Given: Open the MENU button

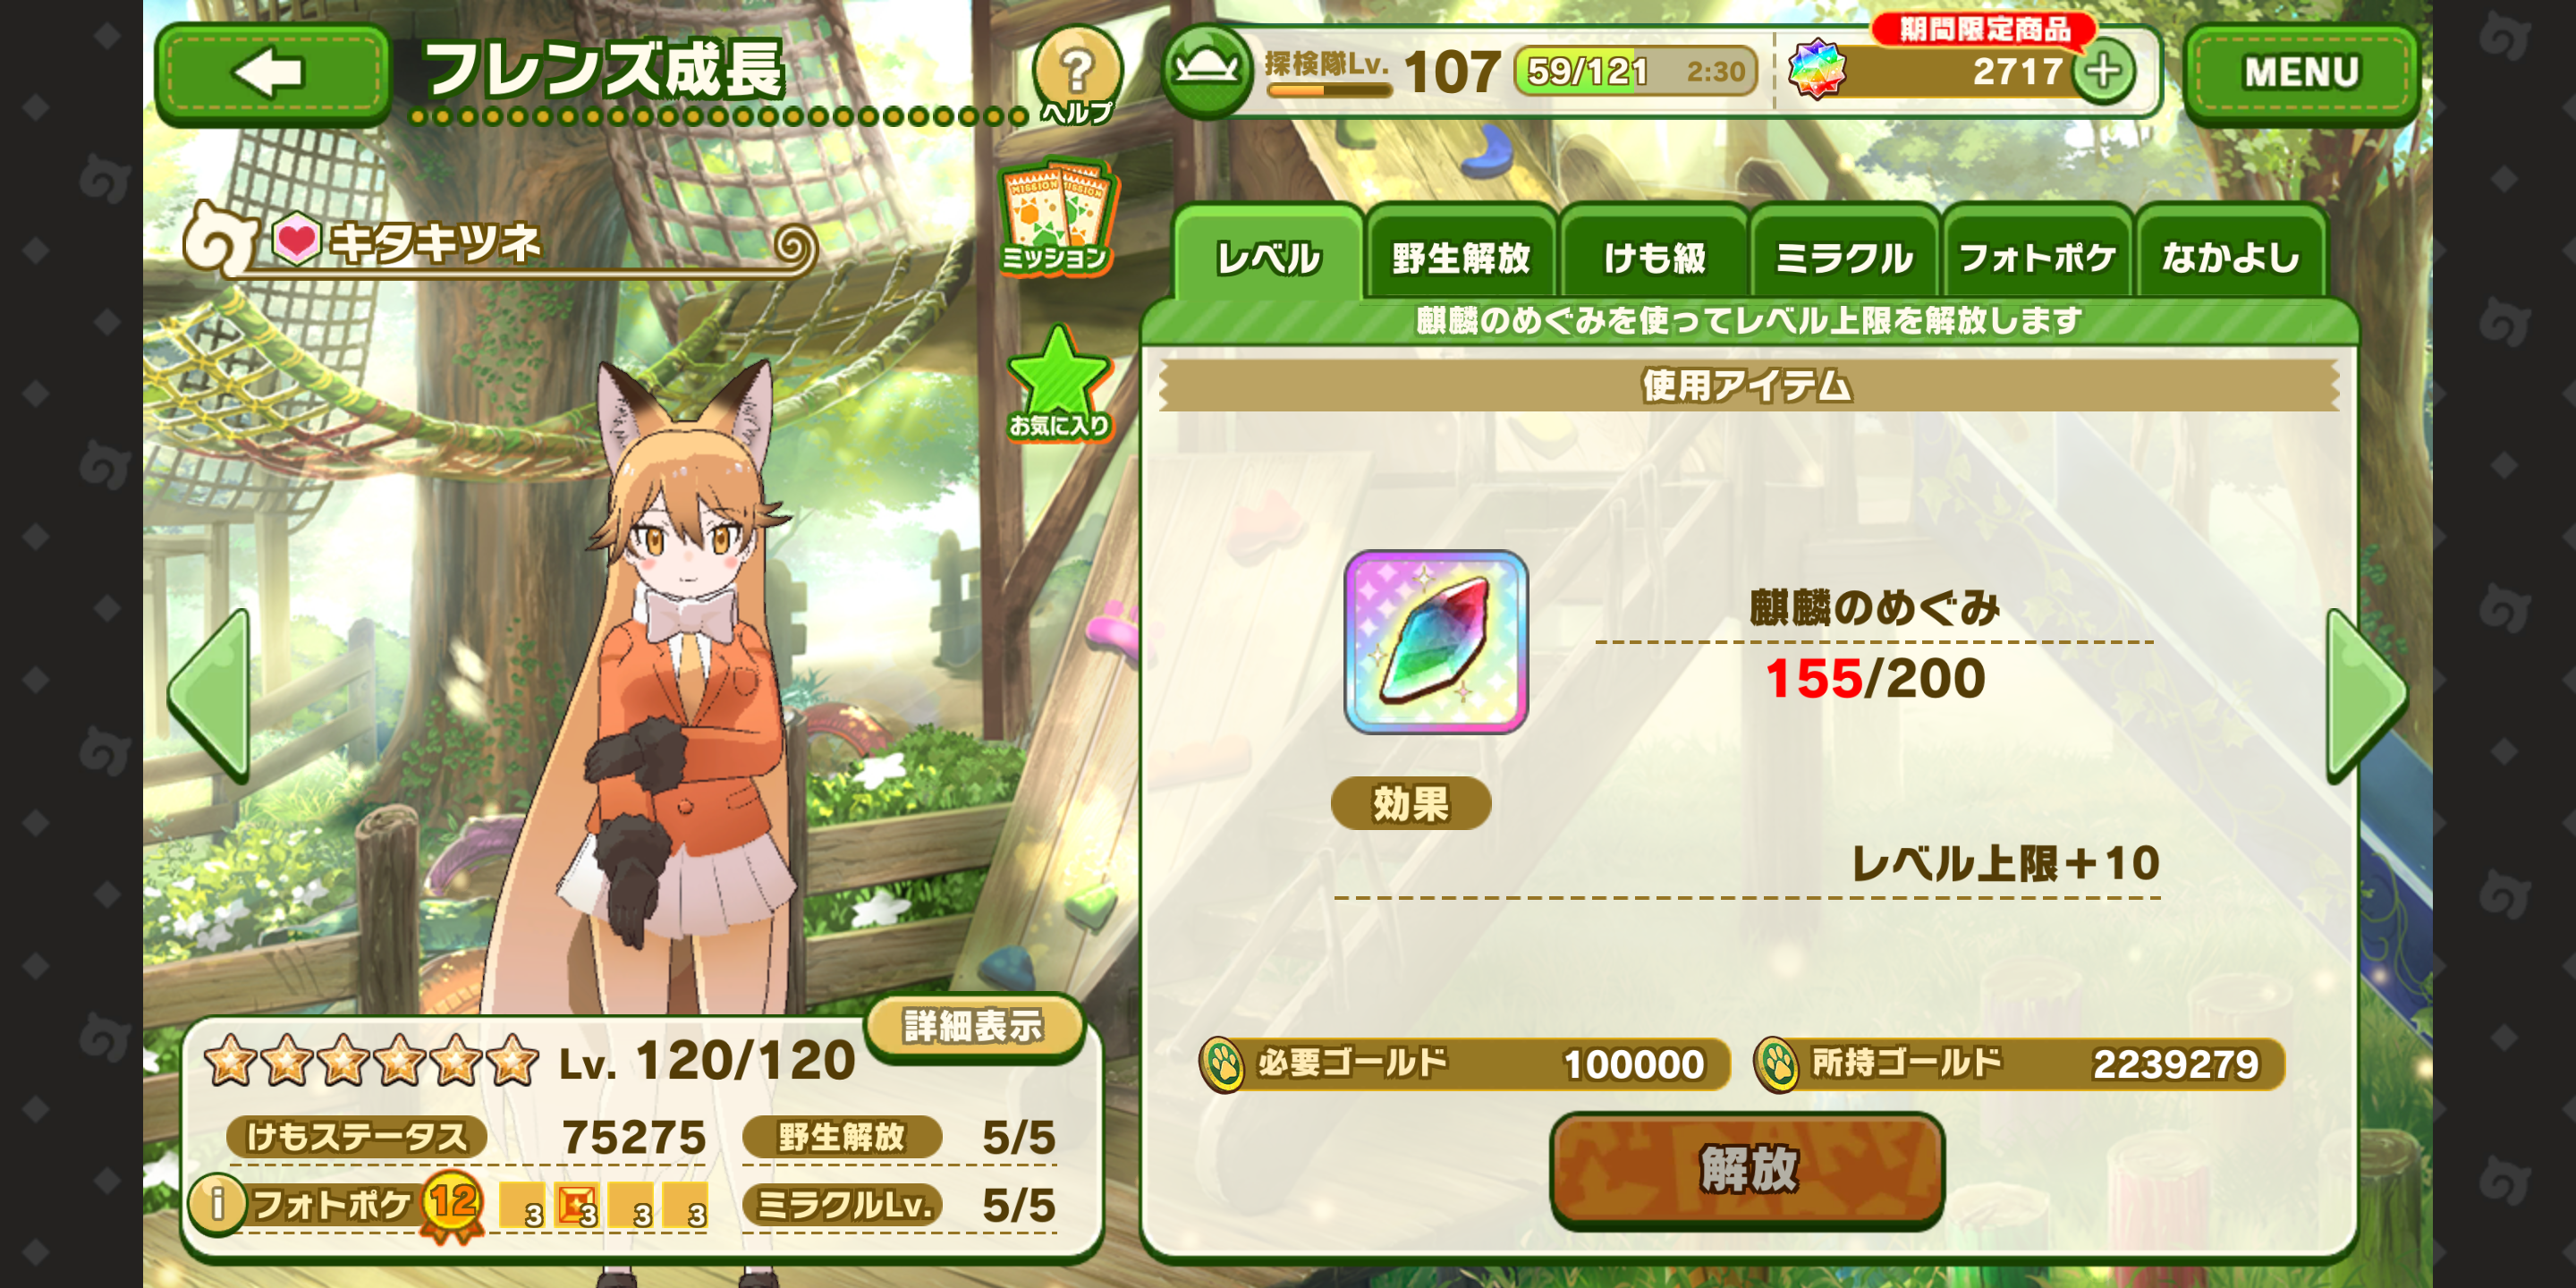Looking at the screenshot, I should point(2301,72).
